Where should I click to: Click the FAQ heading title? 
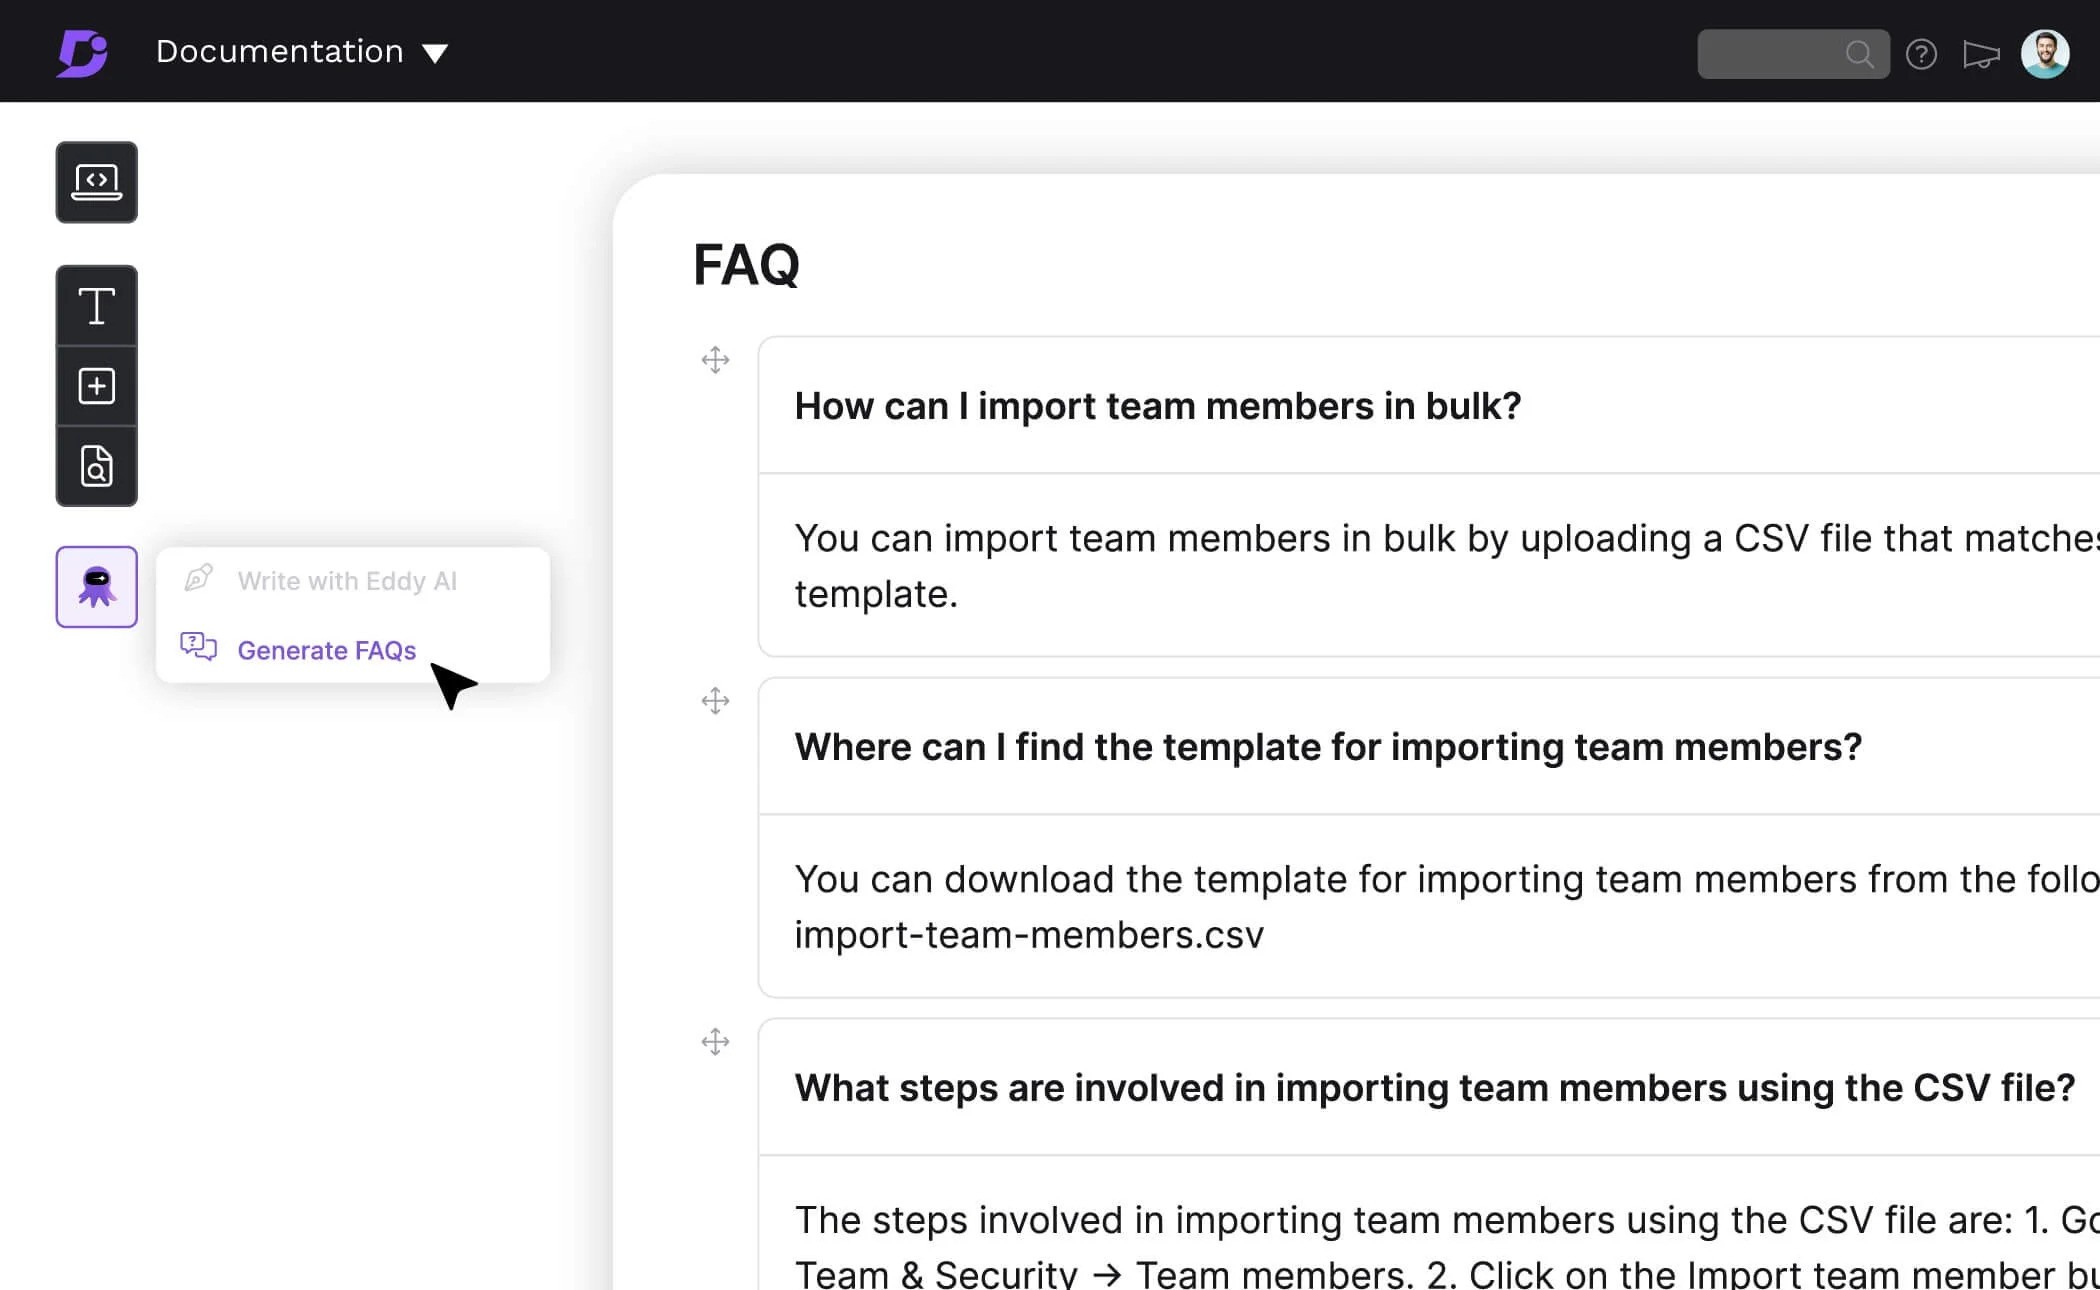tap(746, 265)
